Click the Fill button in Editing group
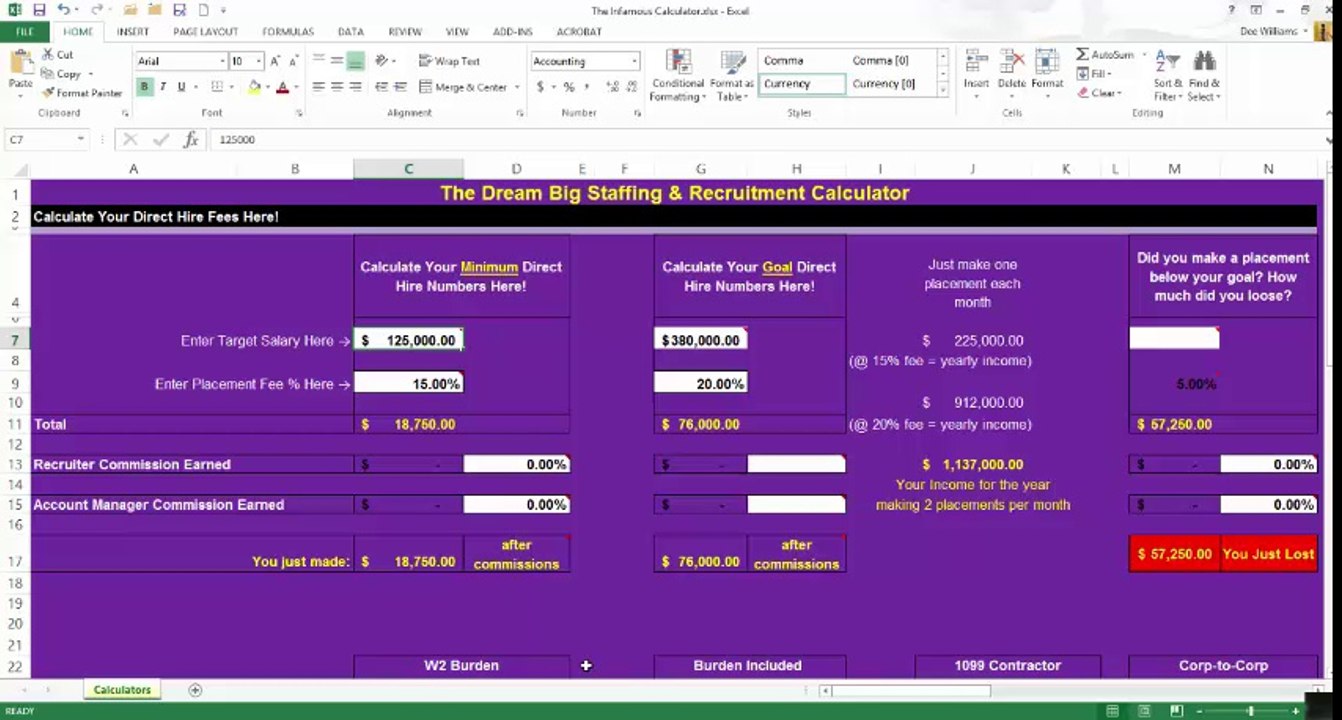 (1094, 74)
